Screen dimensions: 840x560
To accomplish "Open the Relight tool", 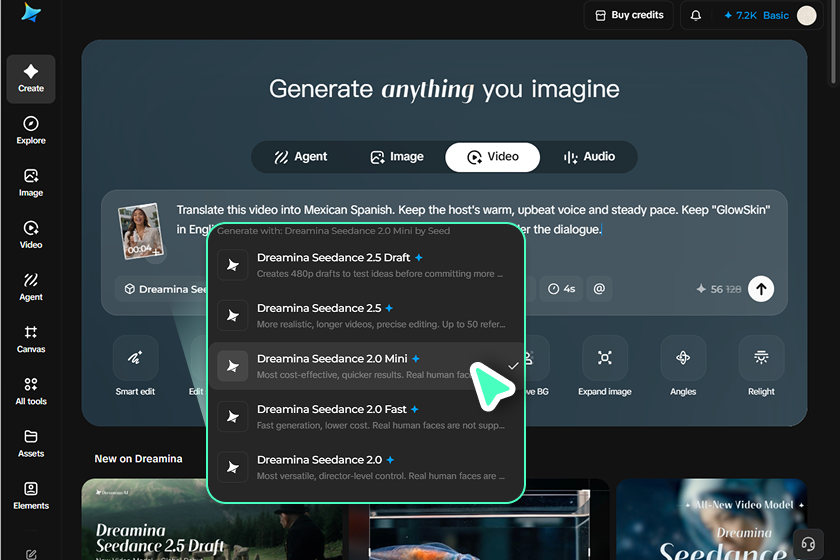I will click(761, 367).
